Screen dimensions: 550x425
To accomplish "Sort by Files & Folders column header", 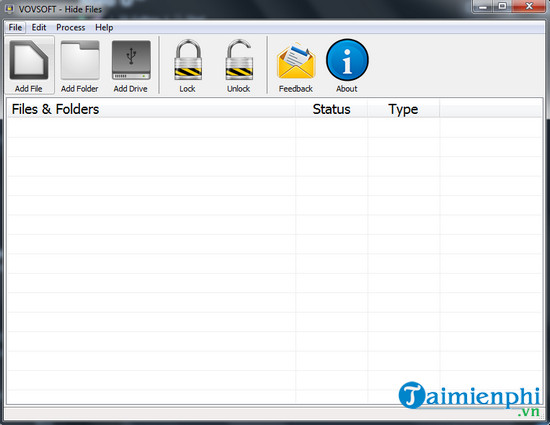I will [x=151, y=109].
